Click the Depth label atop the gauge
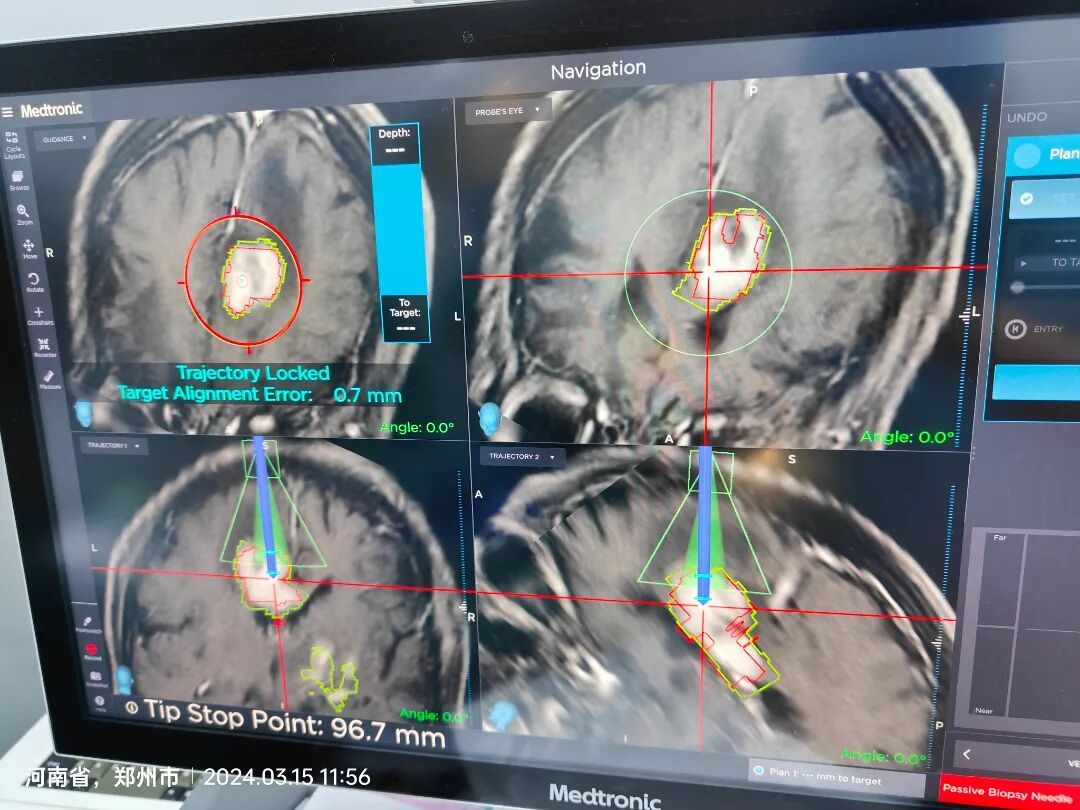This screenshot has width=1080, height=810. pos(394,133)
